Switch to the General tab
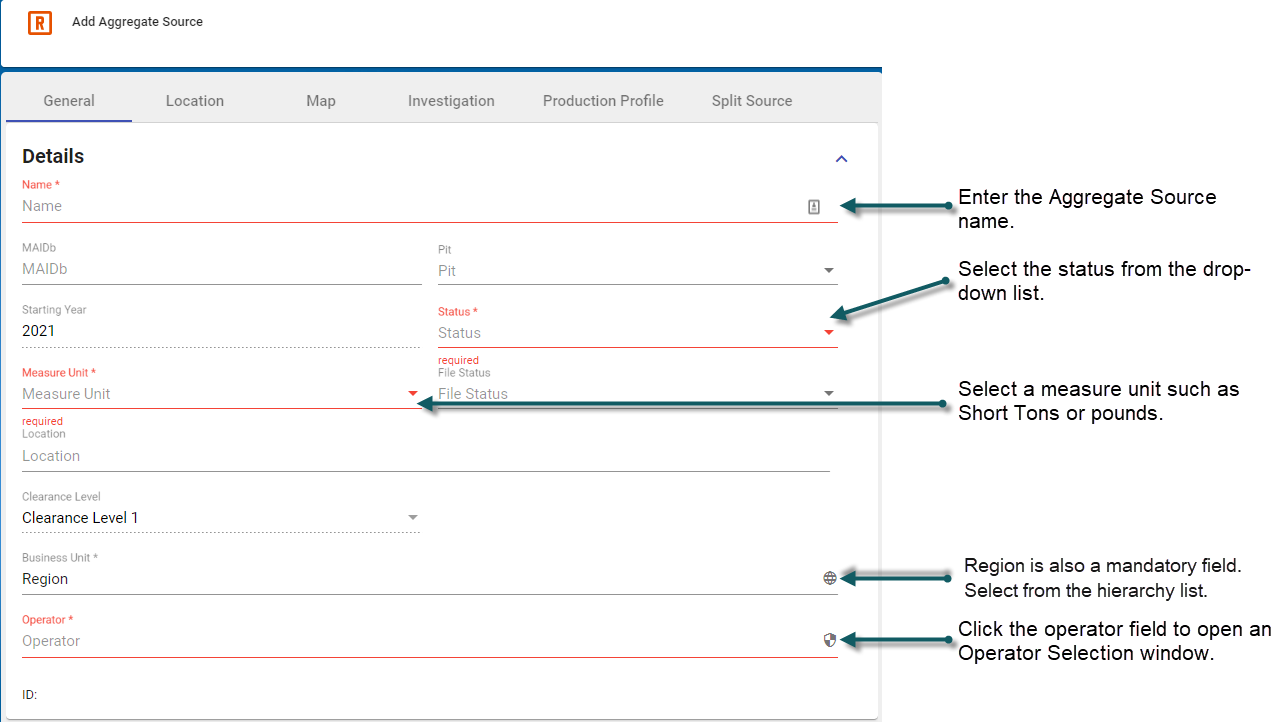The image size is (1279, 722). [69, 101]
